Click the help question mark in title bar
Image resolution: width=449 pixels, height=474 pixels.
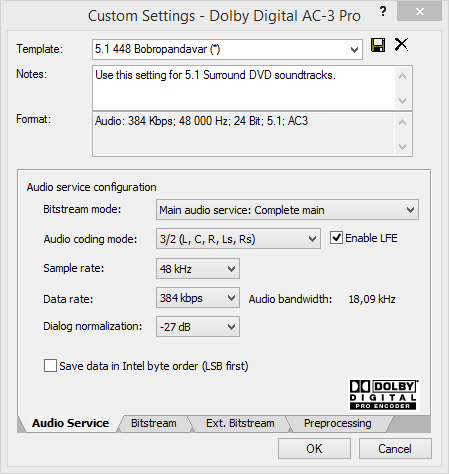point(383,12)
